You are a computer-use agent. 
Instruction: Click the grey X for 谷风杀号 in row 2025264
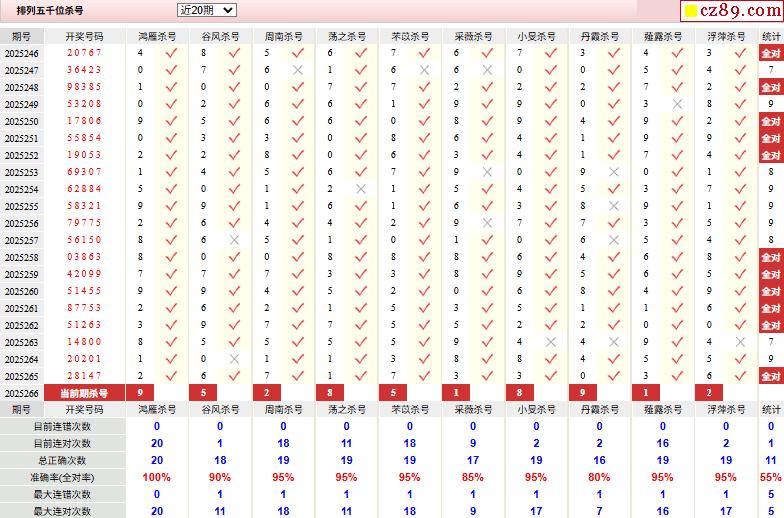click(234, 359)
